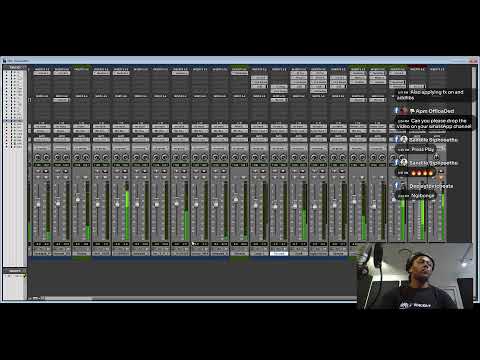
Task: Click the mixer's vertical scrollbar on right
Action: 475,155
